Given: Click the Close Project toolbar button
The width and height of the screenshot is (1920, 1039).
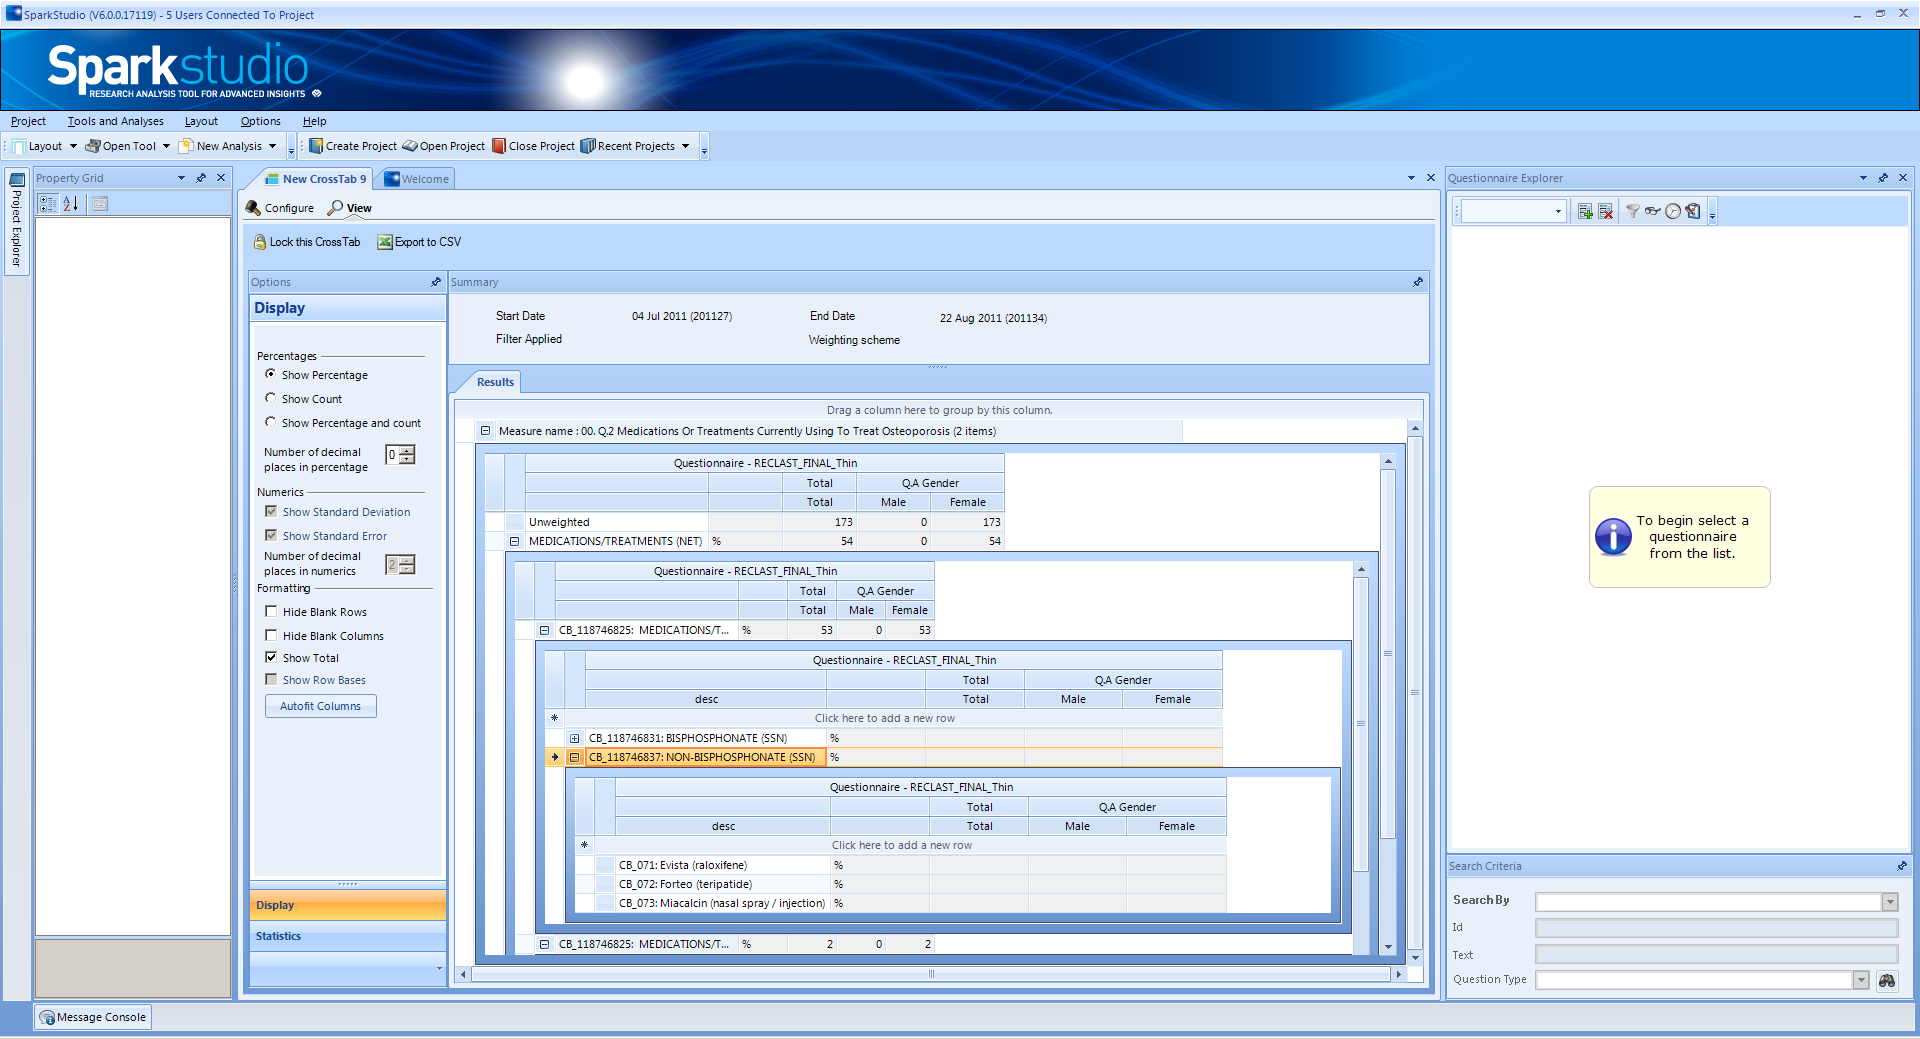Looking at the screenshot, I should point(533,146).
